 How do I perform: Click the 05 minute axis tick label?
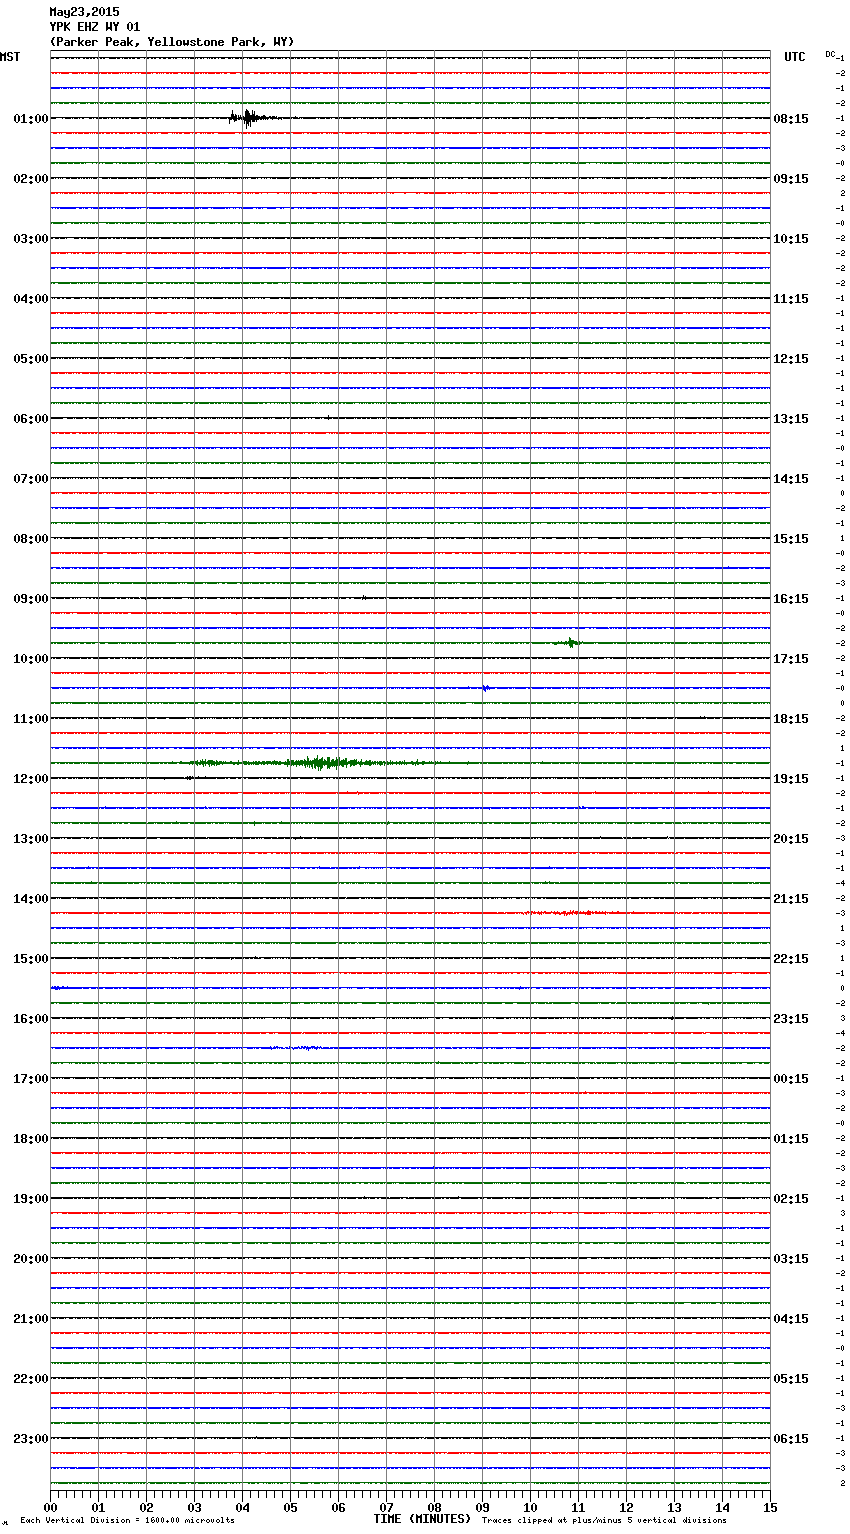290,1507
